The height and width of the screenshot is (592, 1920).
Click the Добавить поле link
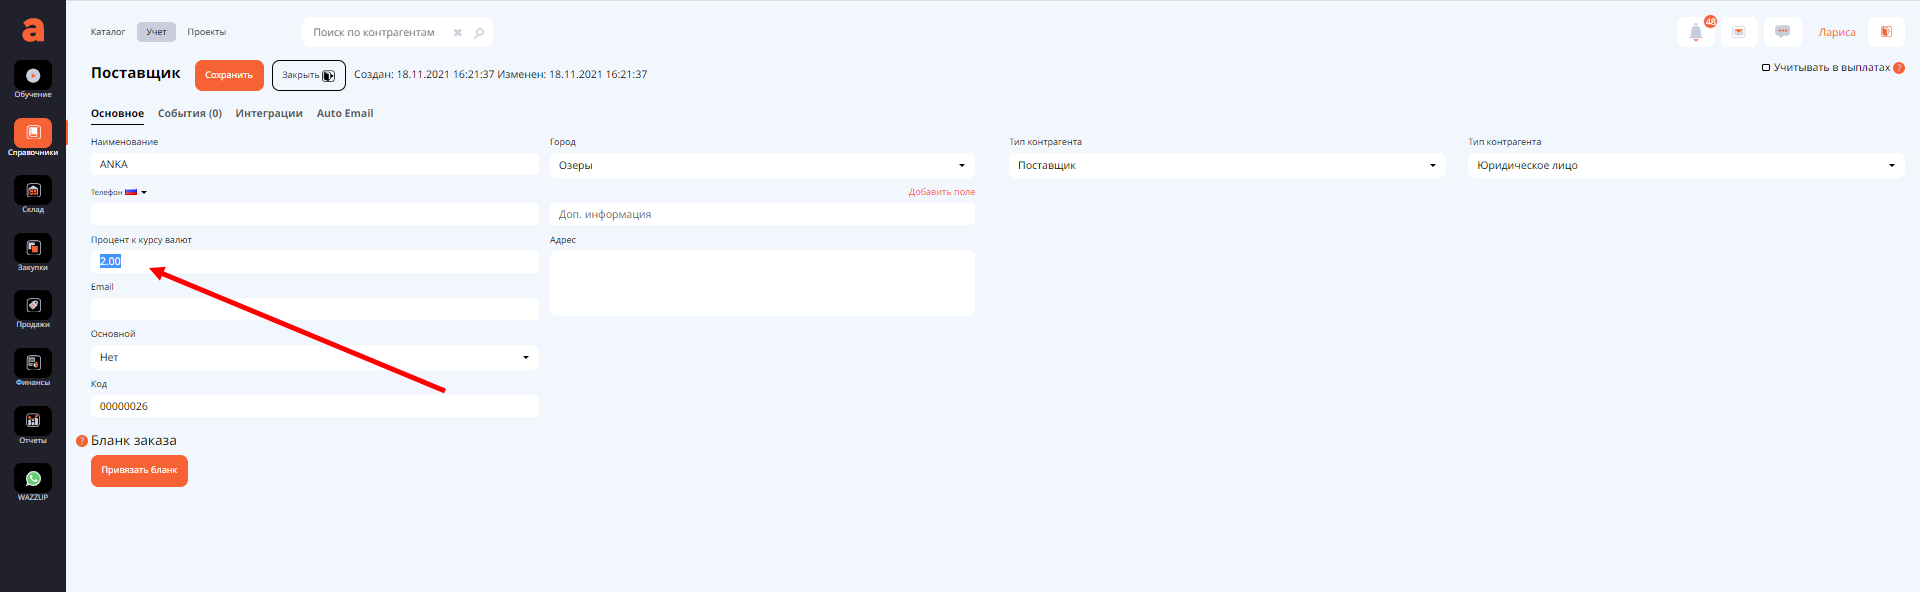coord(941,192)
